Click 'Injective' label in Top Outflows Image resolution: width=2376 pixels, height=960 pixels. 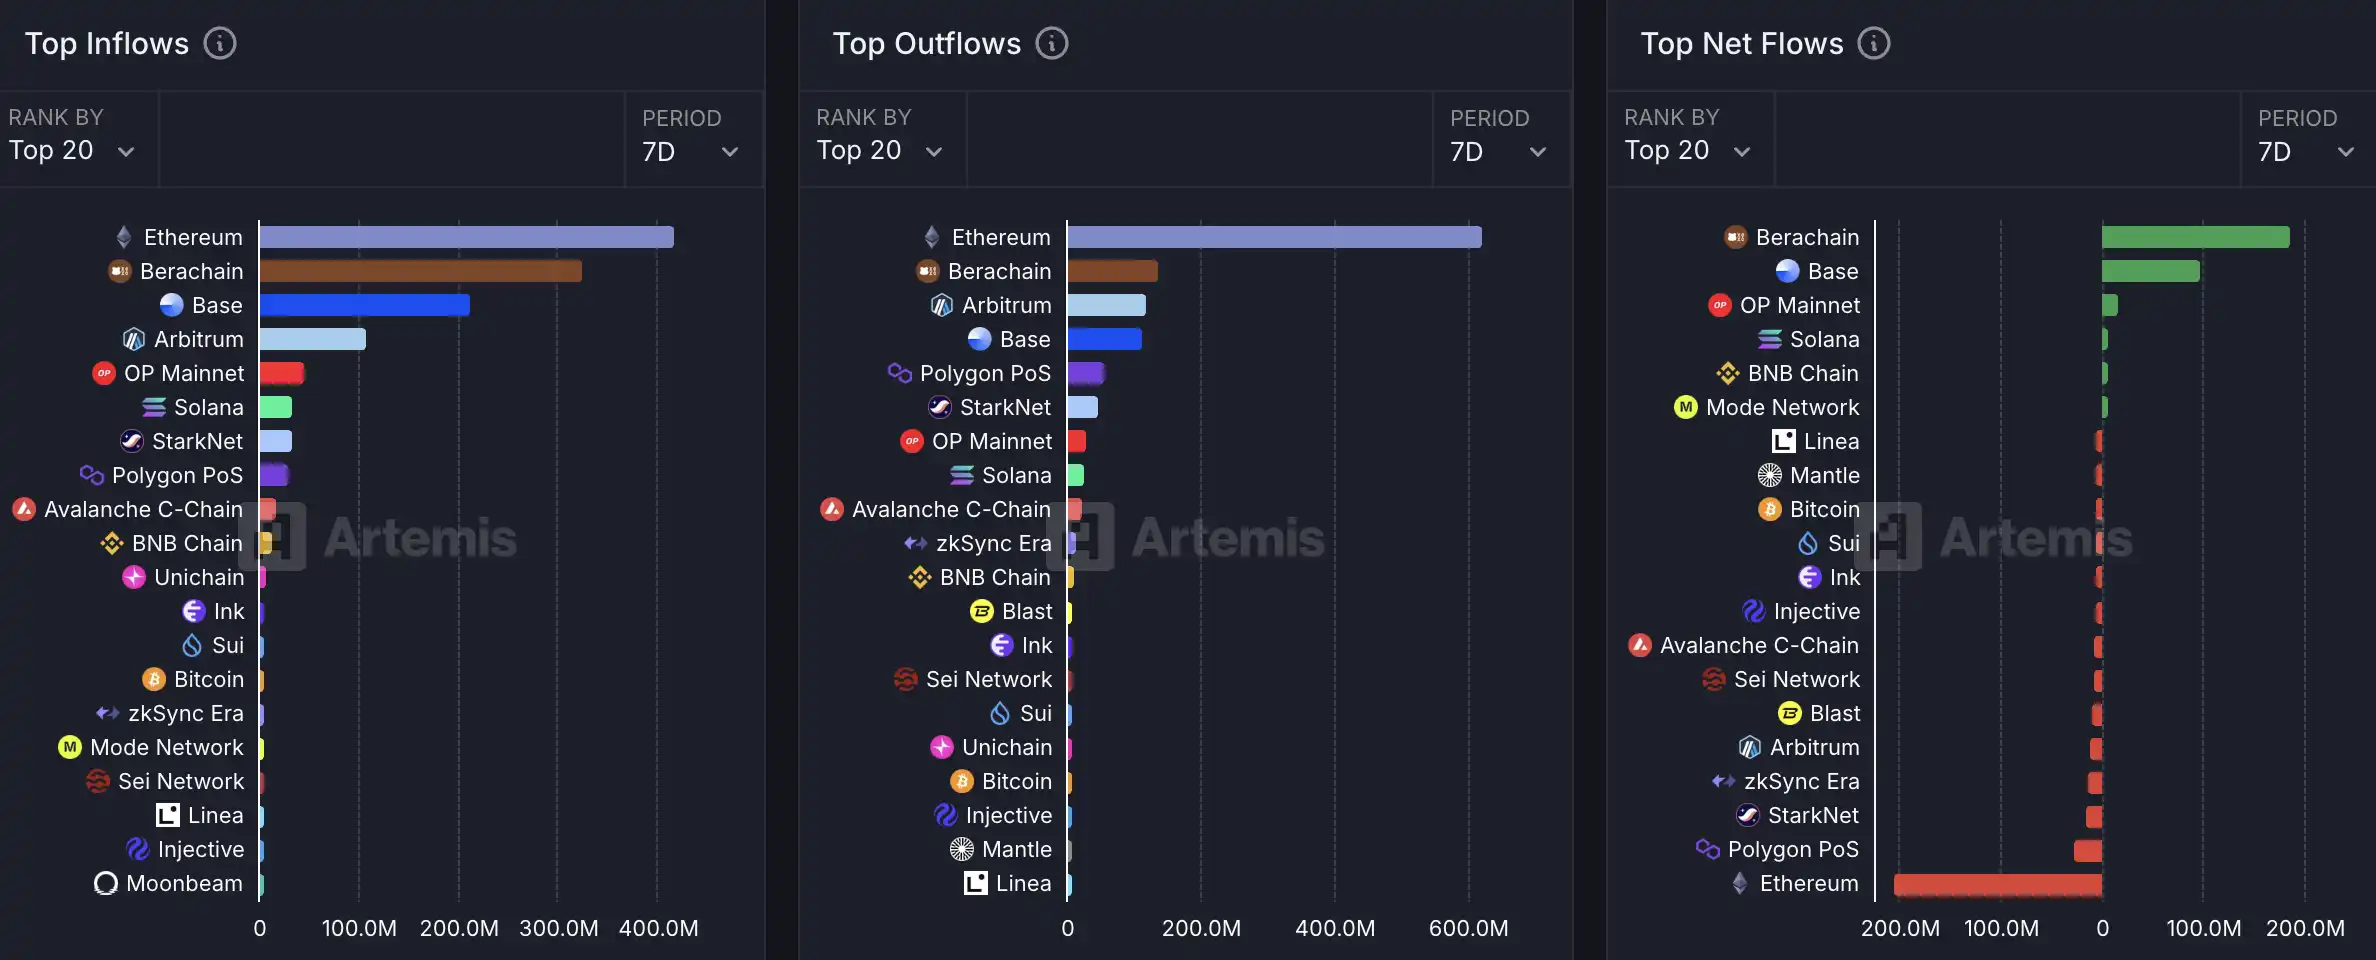[1008, 815]
